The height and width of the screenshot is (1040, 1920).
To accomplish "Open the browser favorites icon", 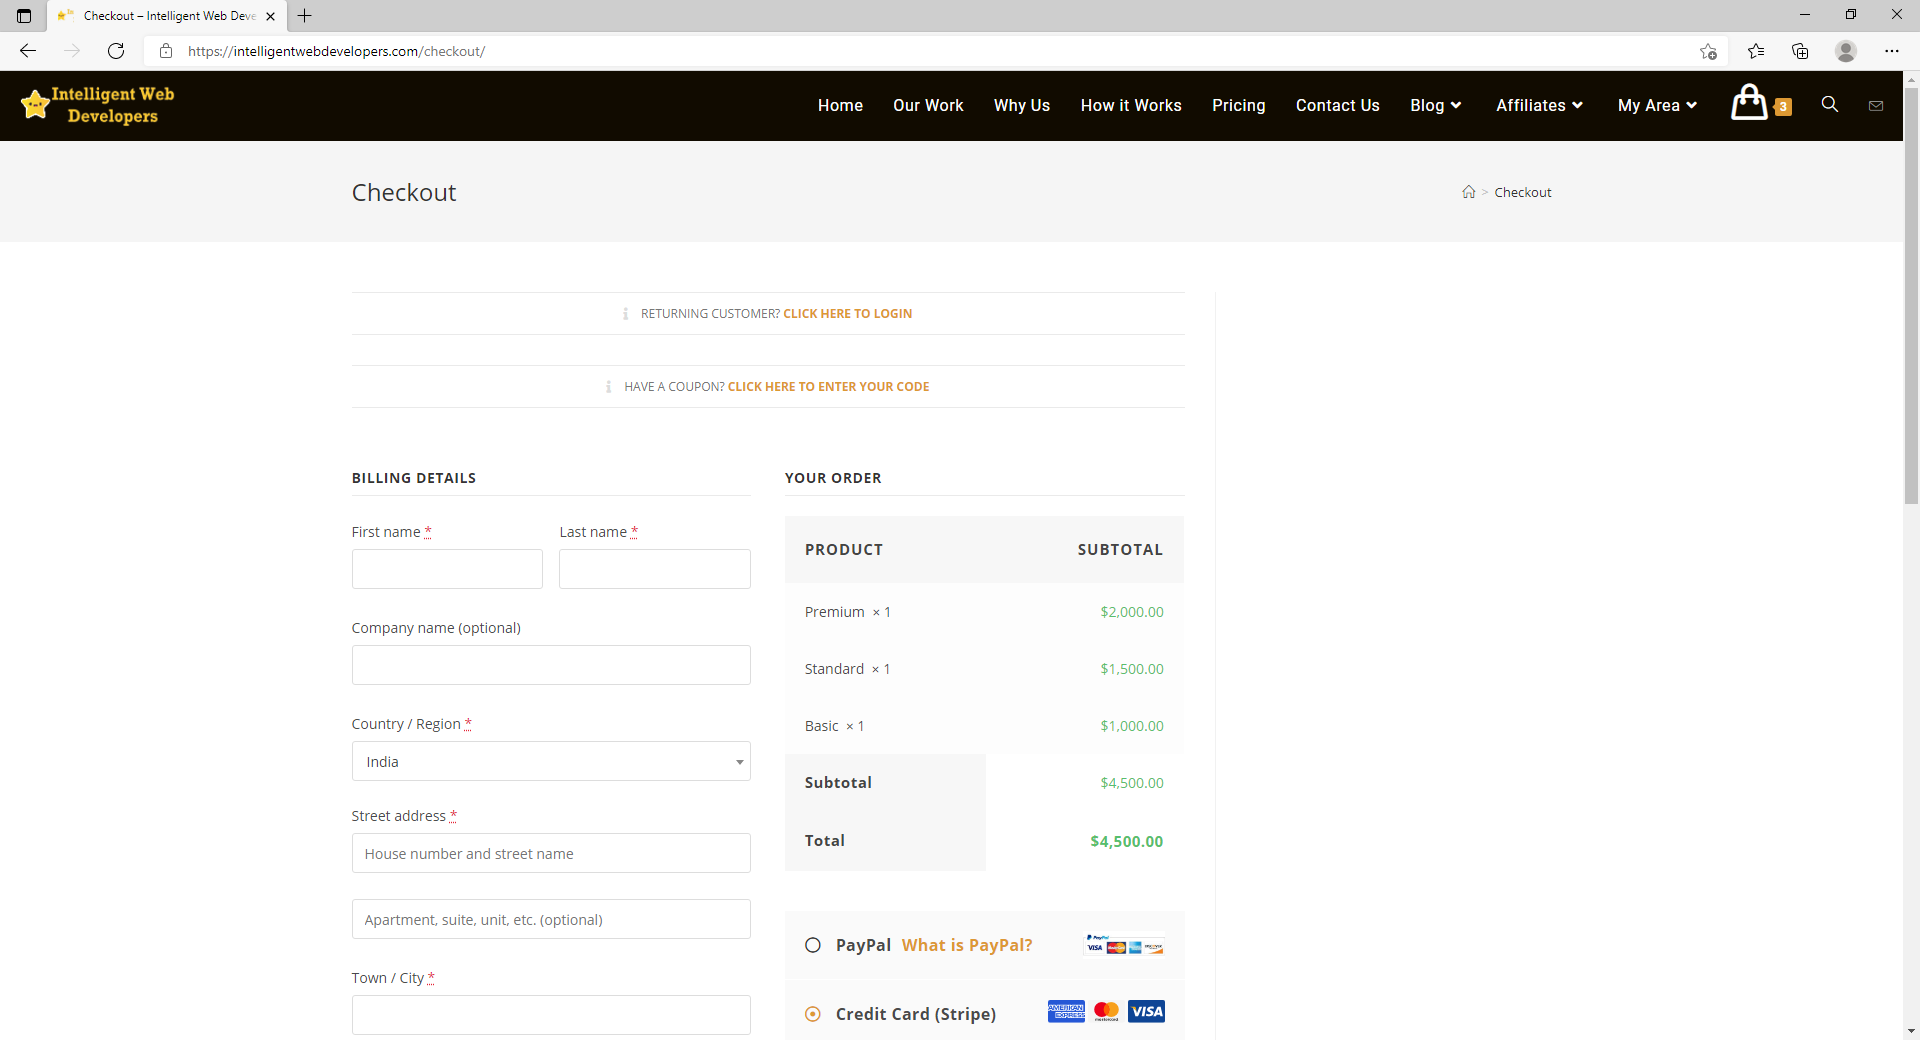I will click(x=1756, y=51).
